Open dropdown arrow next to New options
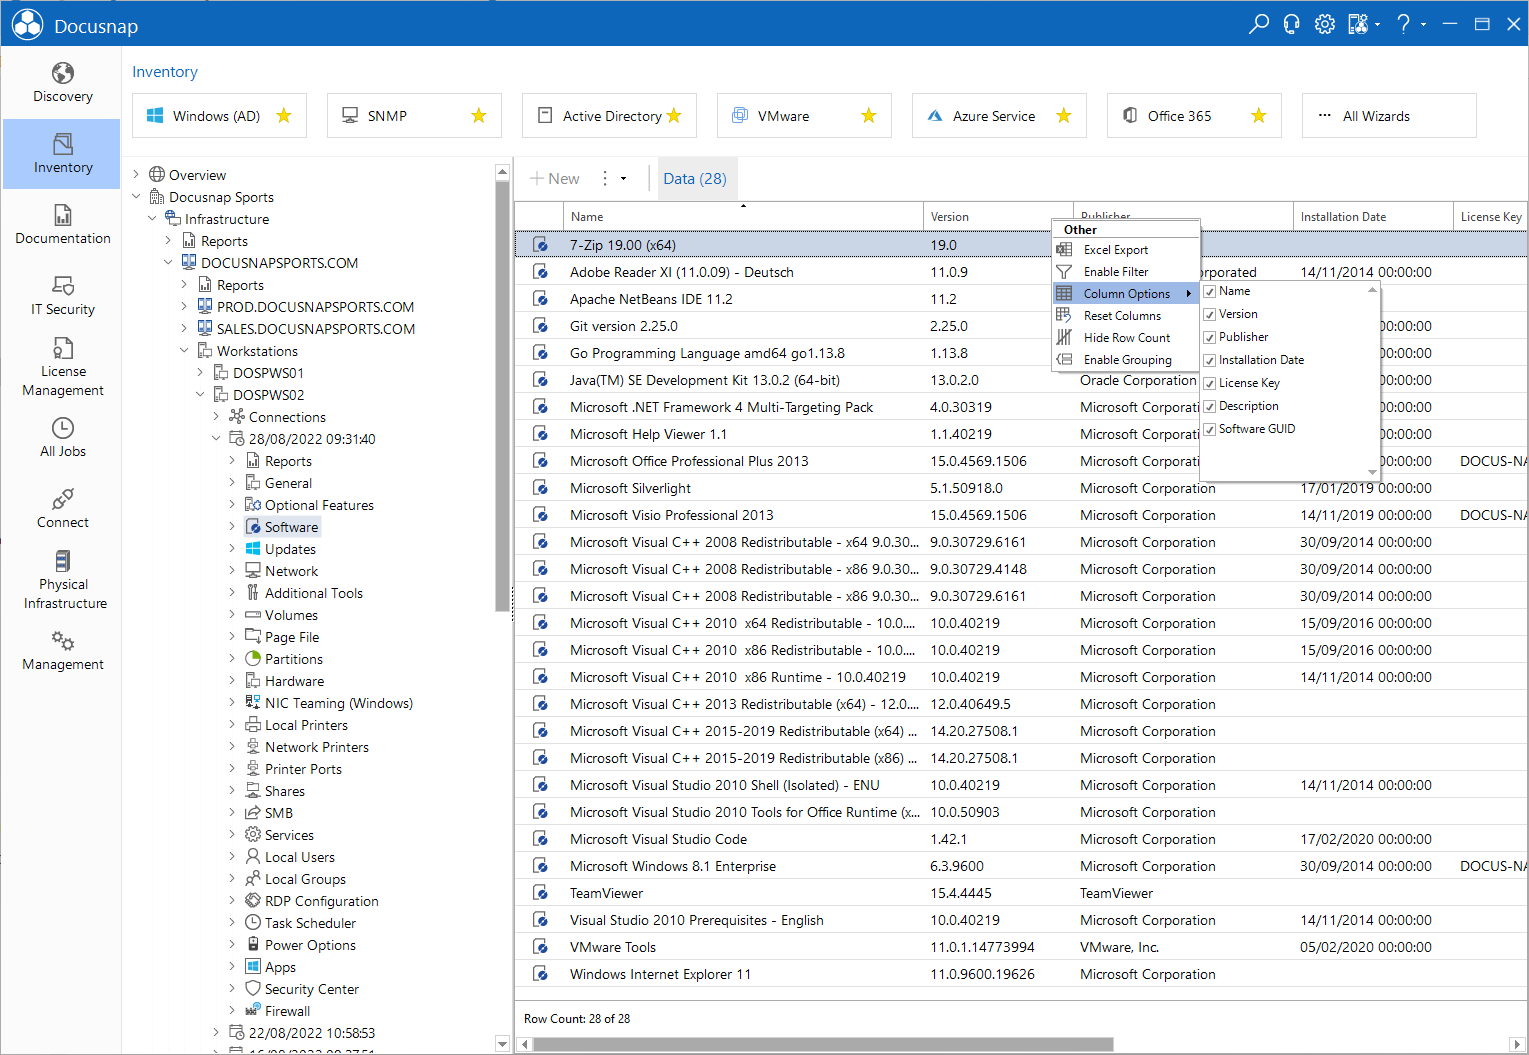 click(x=623, y=179)
